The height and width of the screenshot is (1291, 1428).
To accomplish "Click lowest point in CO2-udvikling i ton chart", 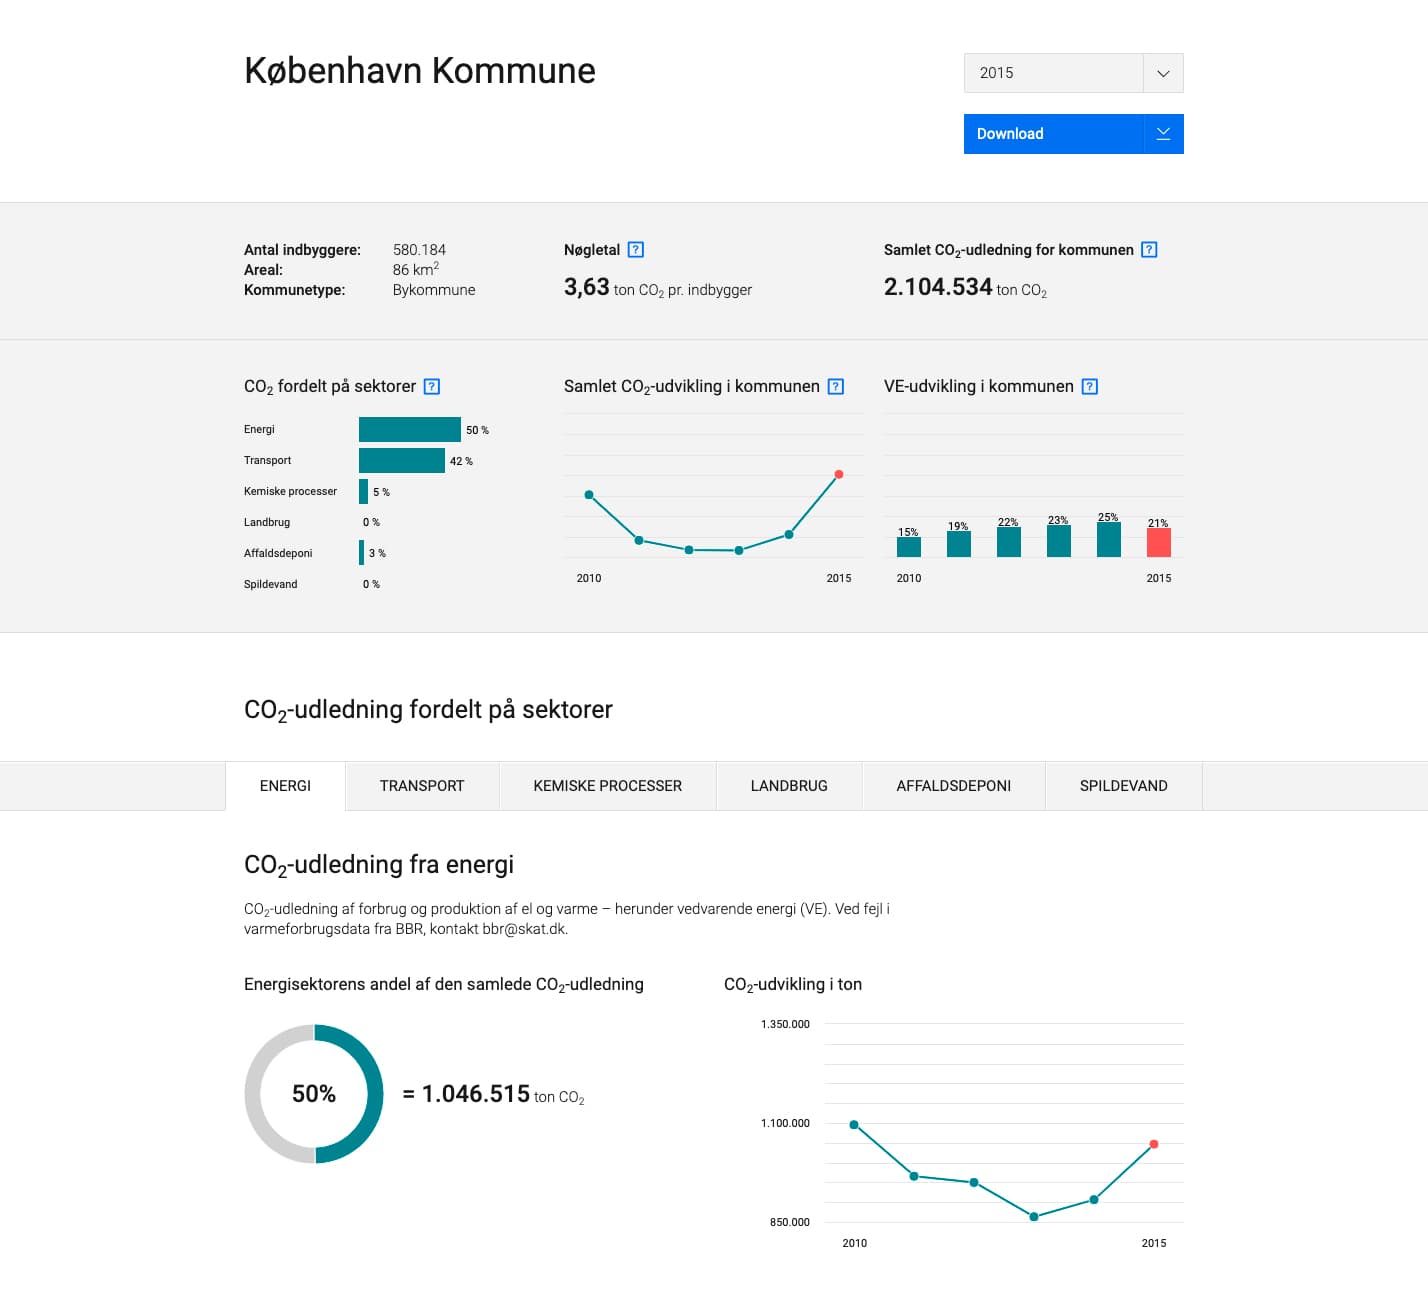I will click(x=1034, y=1217).
